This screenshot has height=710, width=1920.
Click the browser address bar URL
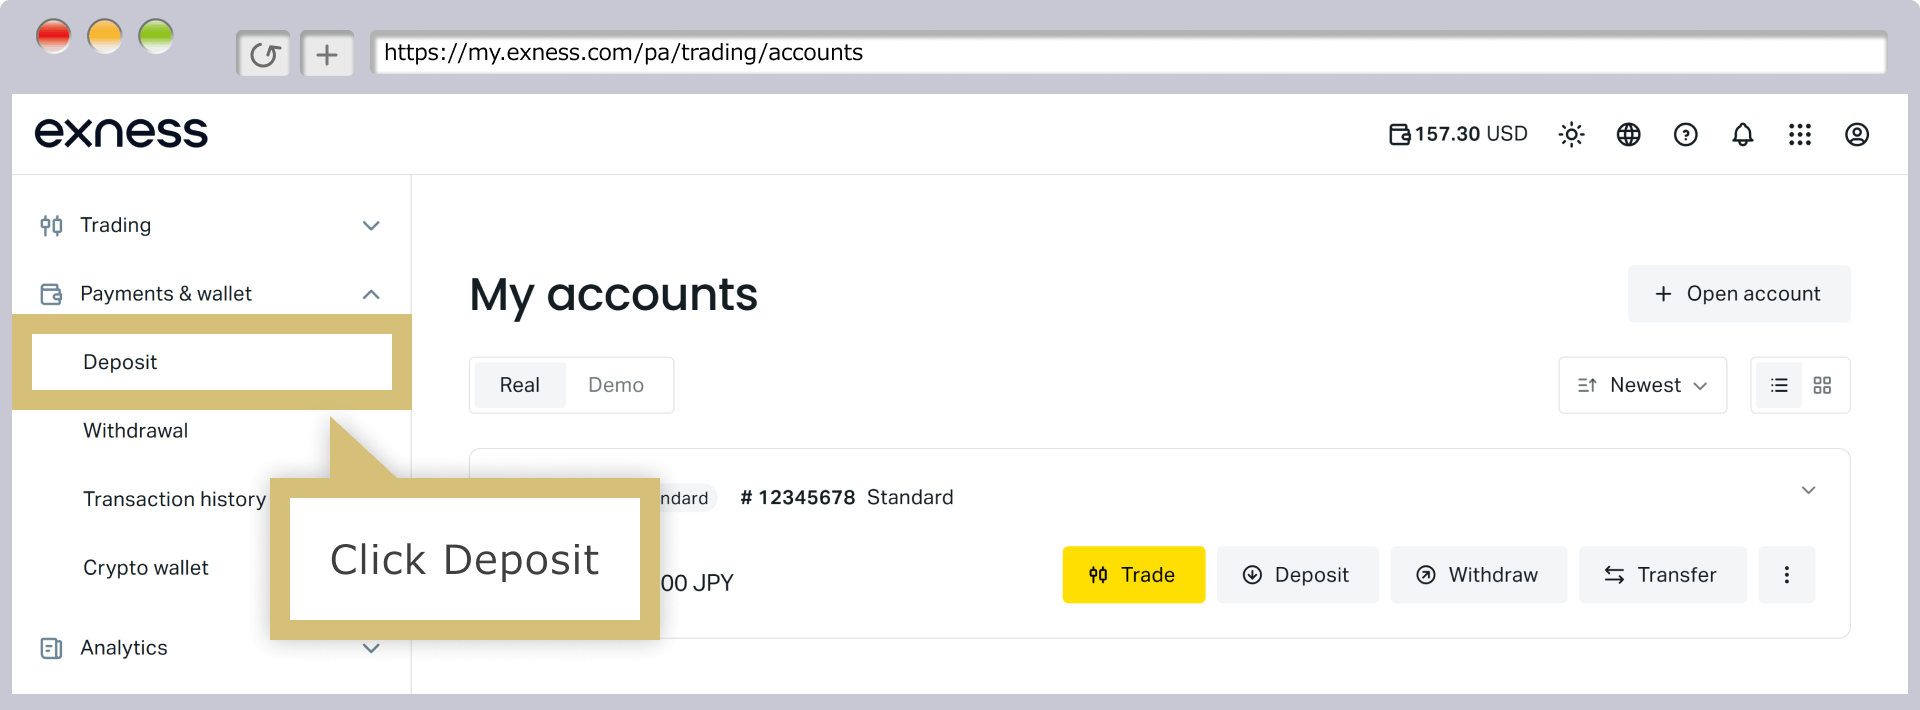[x=1128, y=52]
